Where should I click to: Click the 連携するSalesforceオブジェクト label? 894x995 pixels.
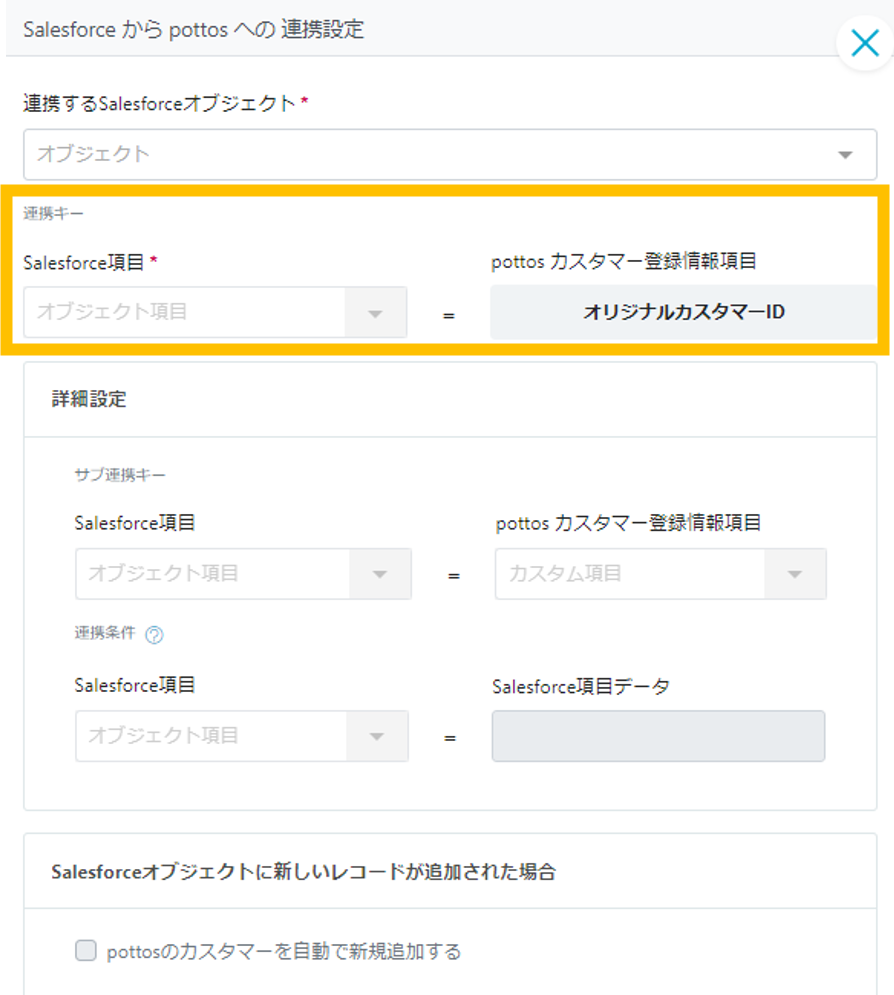(159, 103)
